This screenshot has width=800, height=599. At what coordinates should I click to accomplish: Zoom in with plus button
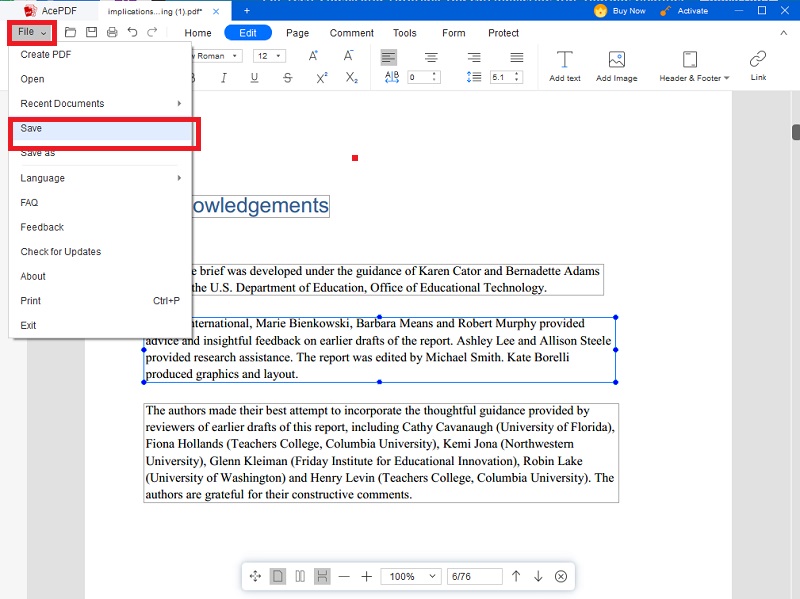coord(366,577)
